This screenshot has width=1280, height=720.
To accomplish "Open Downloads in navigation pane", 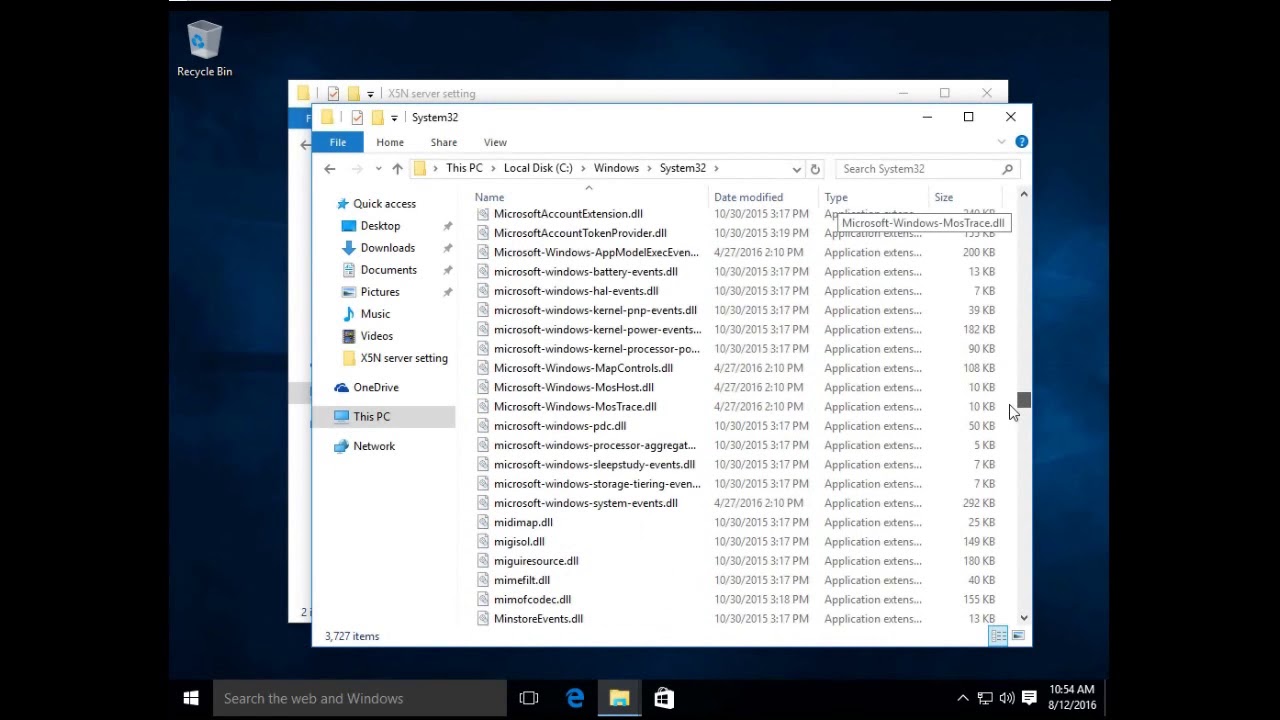I will click(x=387, y=248).
